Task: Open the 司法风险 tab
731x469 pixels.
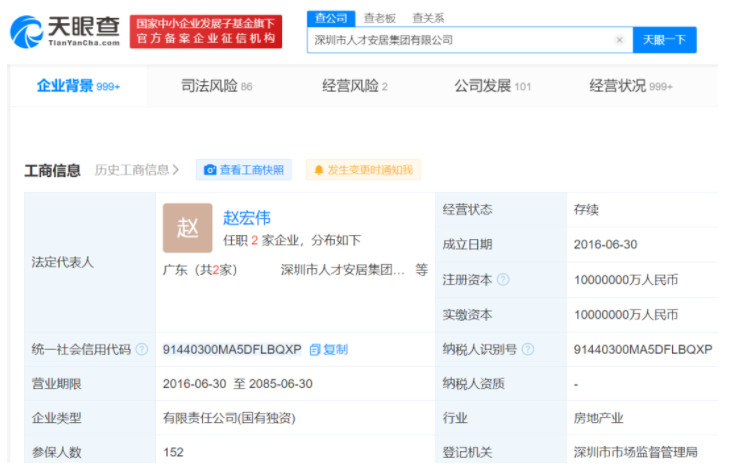Action: point(216,86)
